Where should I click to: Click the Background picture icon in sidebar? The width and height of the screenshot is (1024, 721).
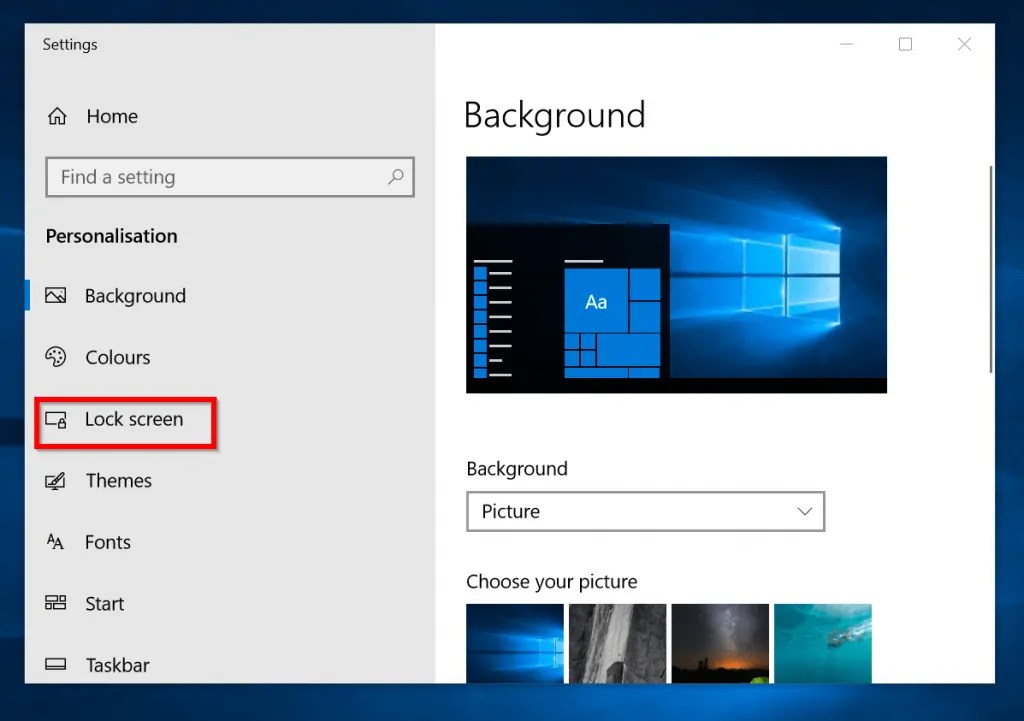click(x=57, y=296)
